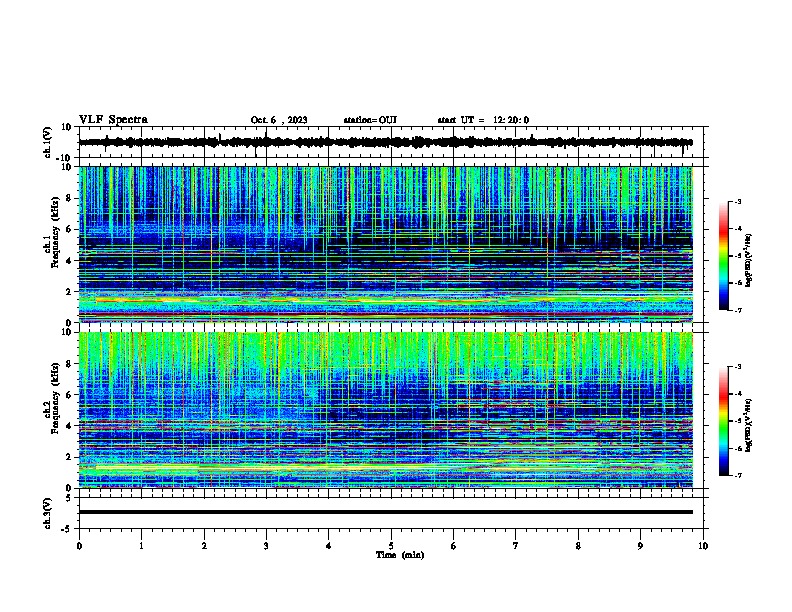Image resolution: width=792 pixels, height=612 pixels.
Task: Click the ch.1 "Frequency (kHz)" axis label
Action: pos(55,232)
